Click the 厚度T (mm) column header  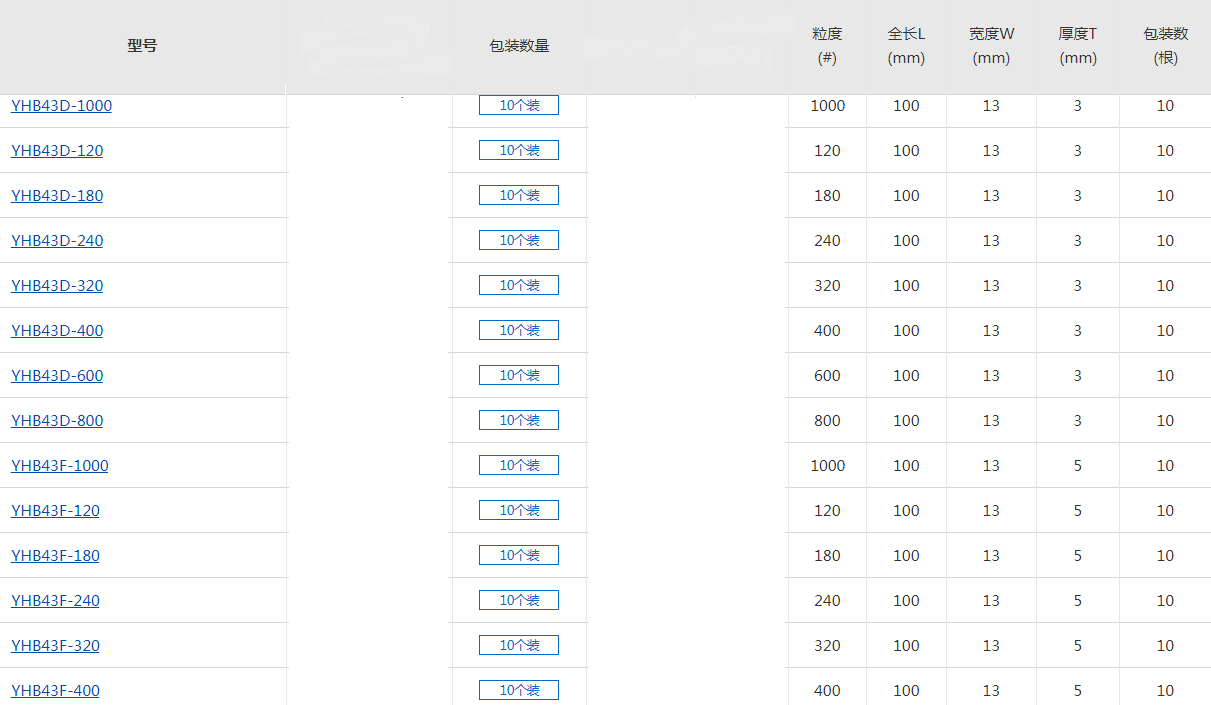pyautogui.click(x=1078, y=46)
